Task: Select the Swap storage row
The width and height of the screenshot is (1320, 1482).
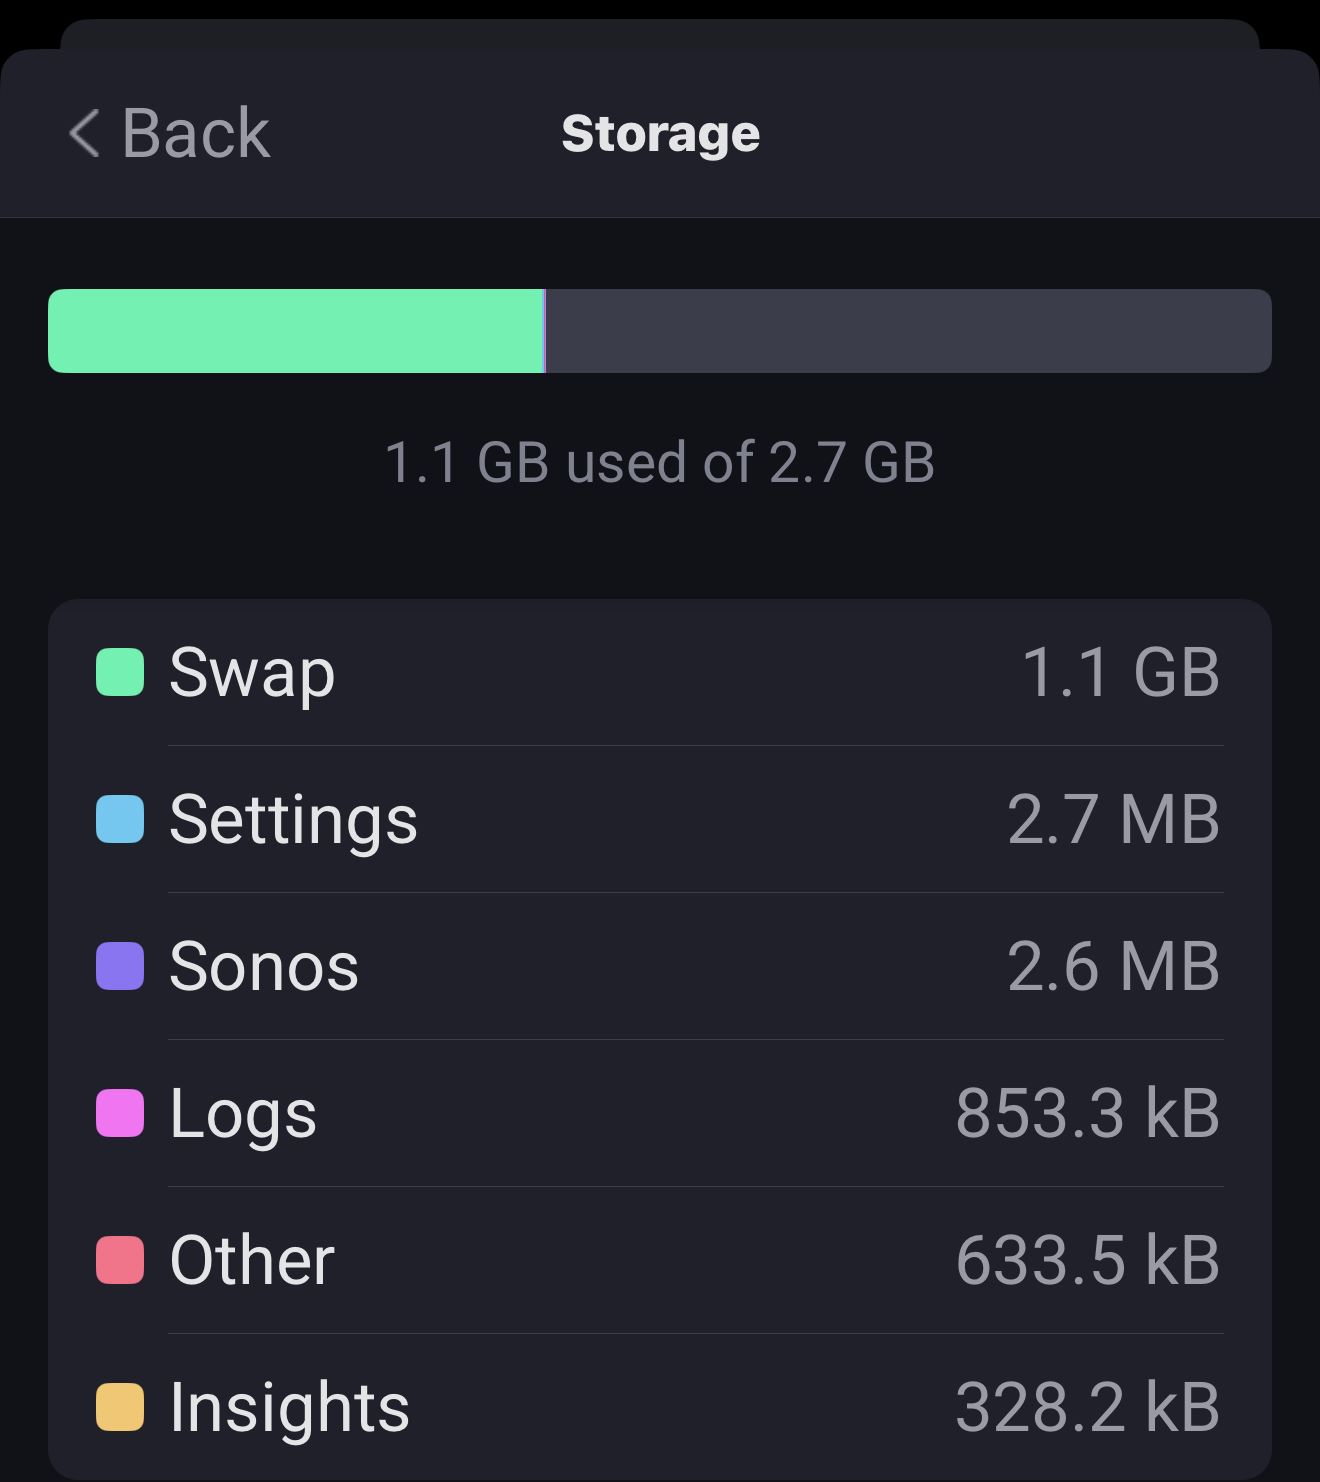Action: (660, 672)
